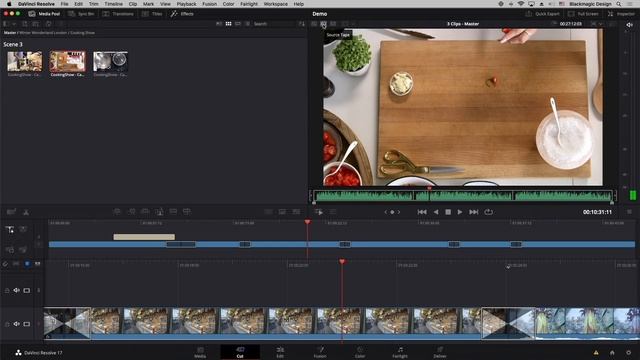This screenshot has height=360, width=640.
Task: Click the Stop playback button
Action: [448, 212]
